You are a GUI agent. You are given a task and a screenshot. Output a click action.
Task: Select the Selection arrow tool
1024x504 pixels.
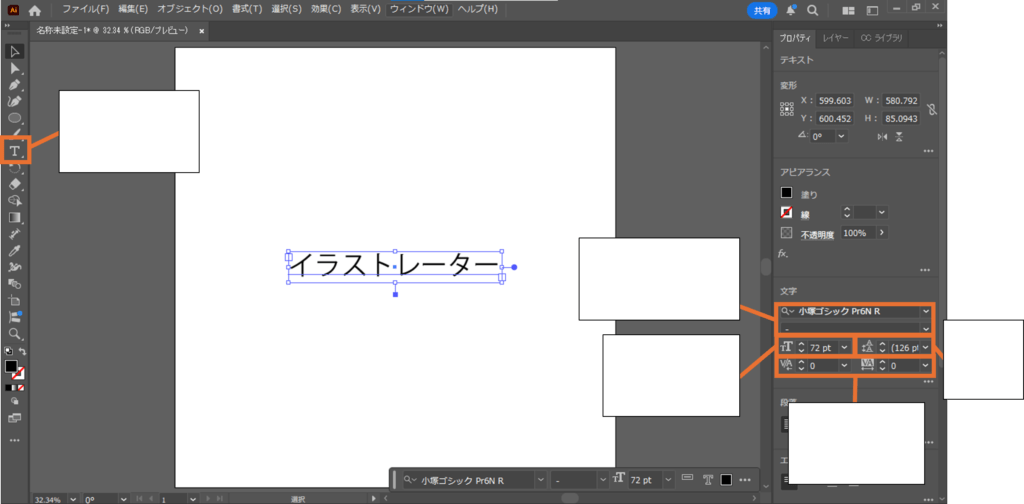15,51
